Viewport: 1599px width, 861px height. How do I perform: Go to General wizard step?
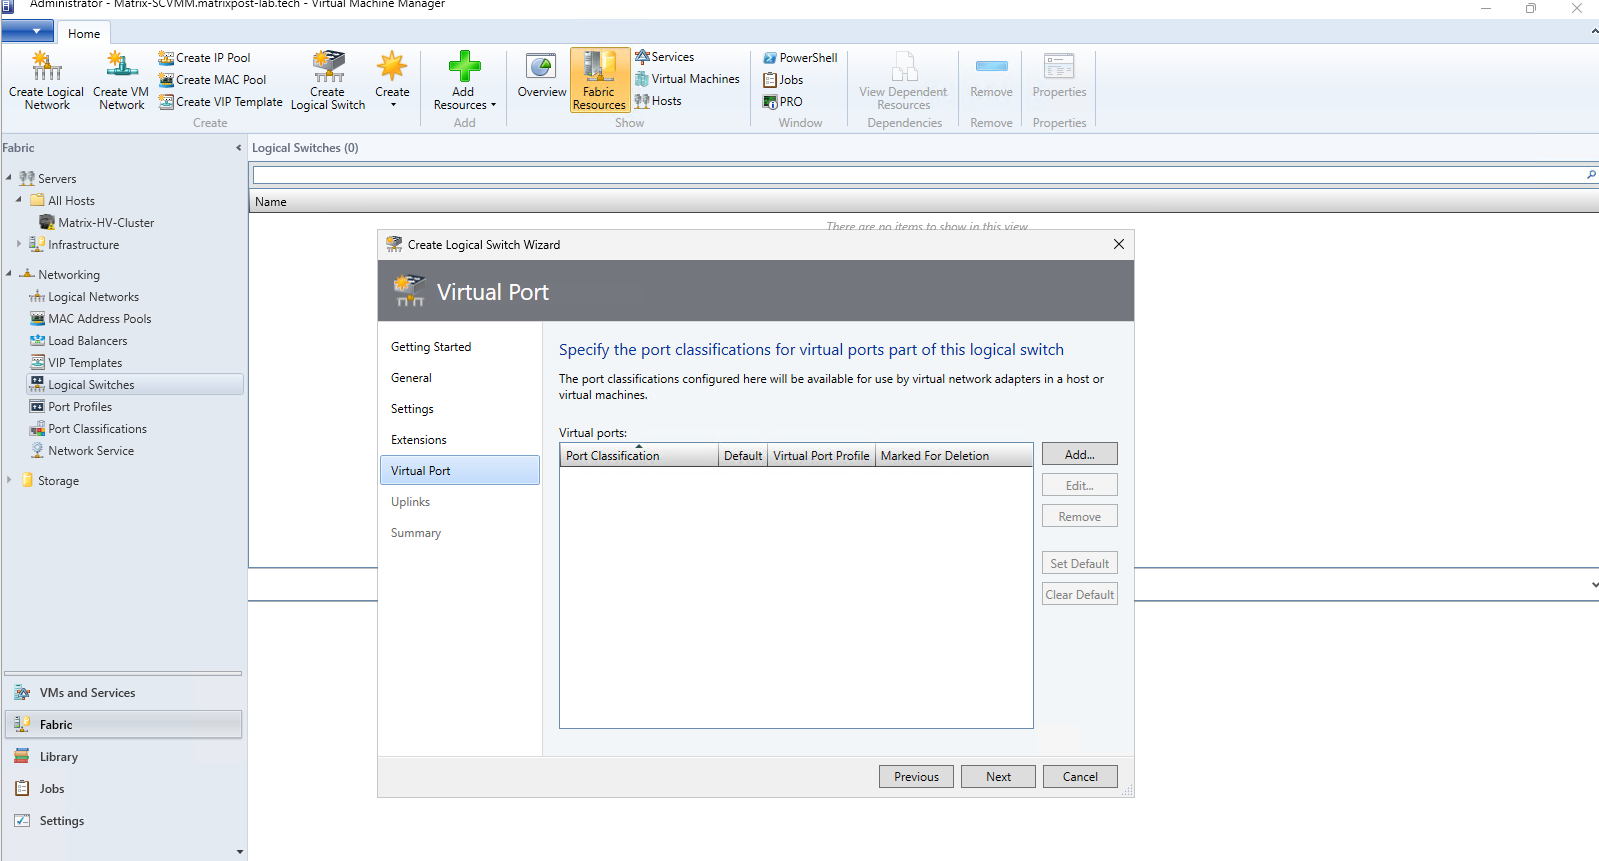pos(411,378)
